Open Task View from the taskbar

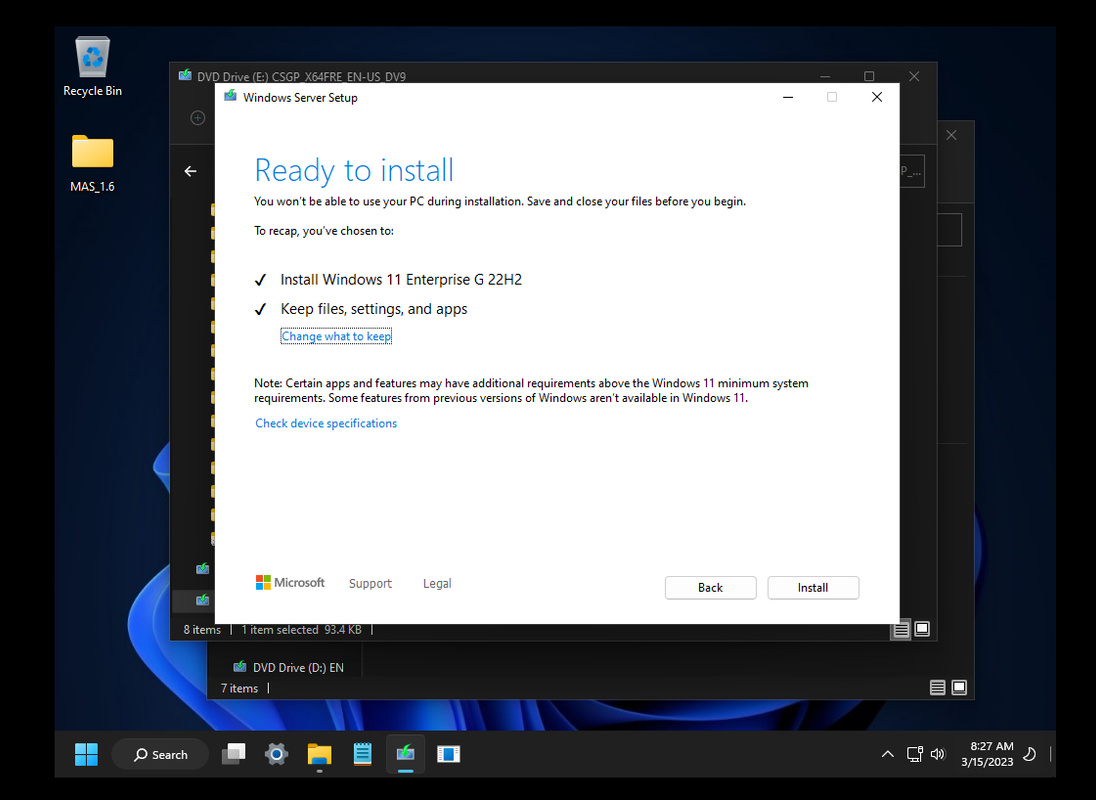tap(233, 754)
